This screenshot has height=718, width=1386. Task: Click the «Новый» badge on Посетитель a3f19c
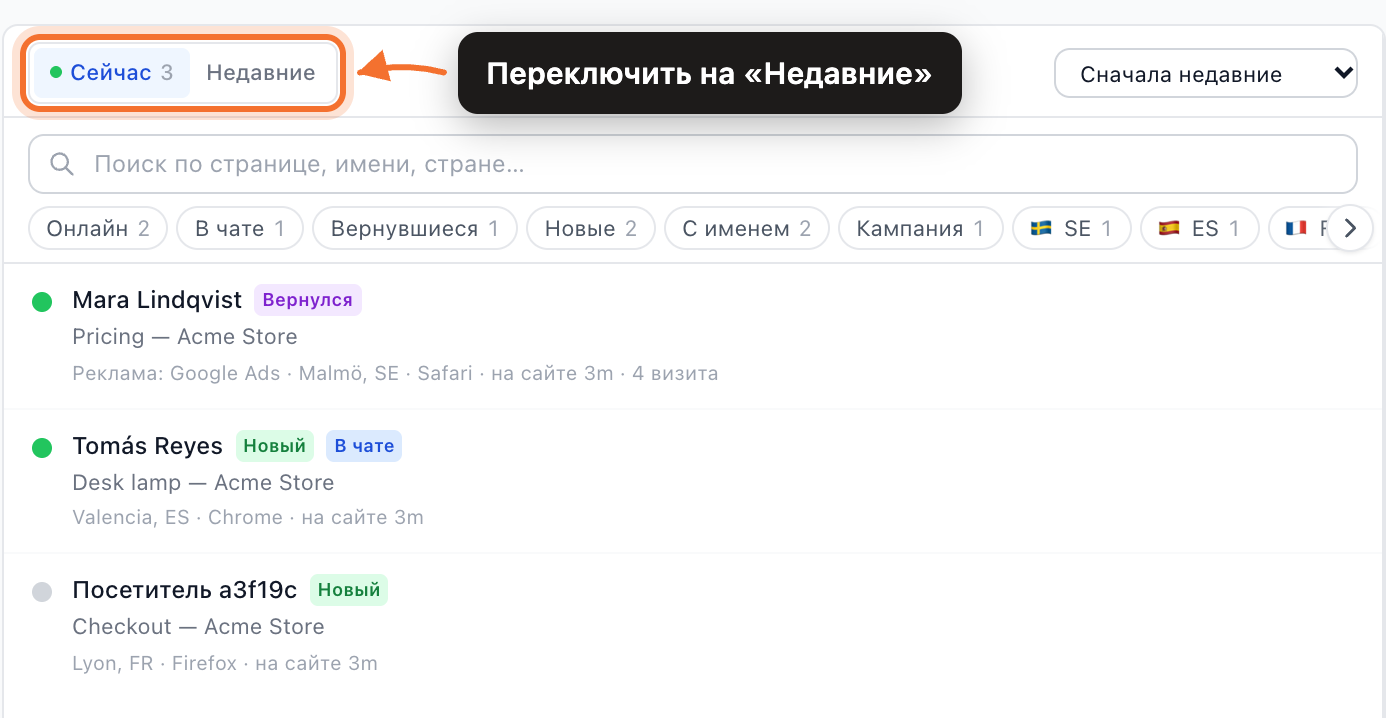(349, 590)
